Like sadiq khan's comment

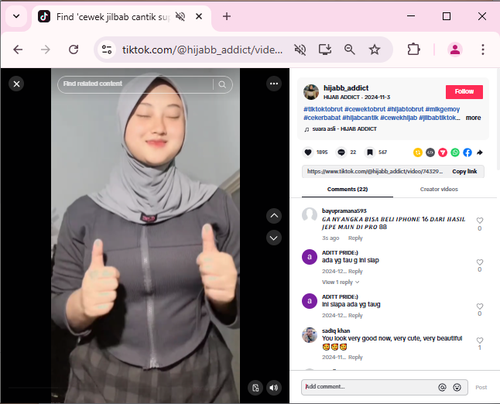(x=480, y=340)
